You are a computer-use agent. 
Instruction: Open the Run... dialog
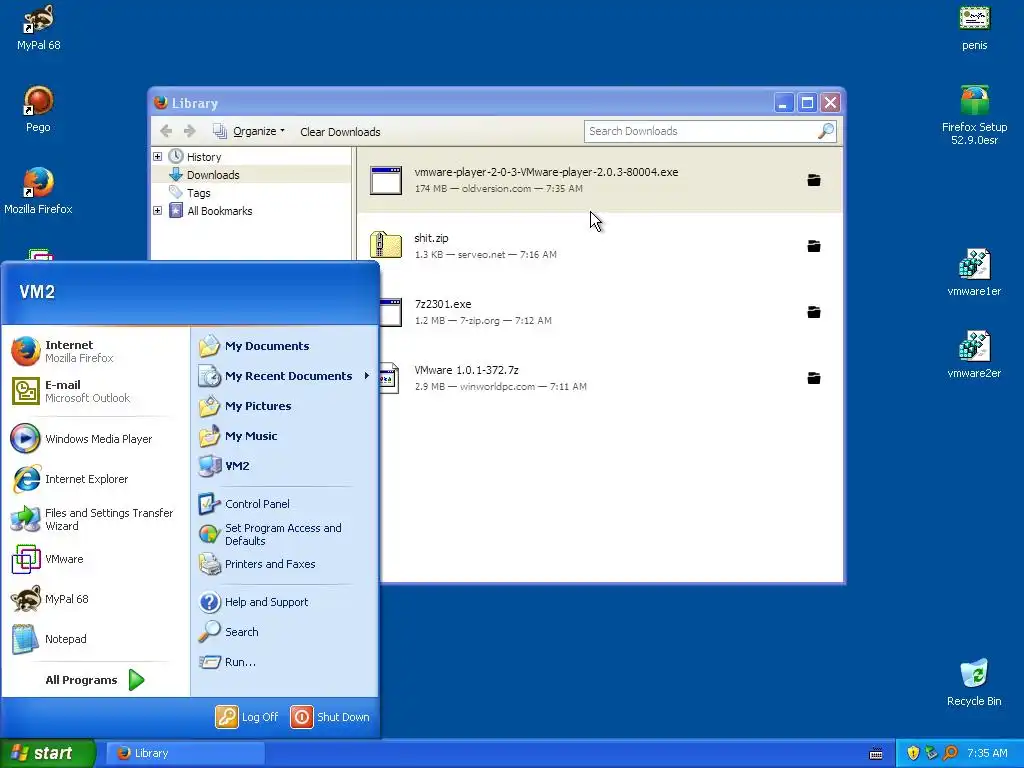284,662
